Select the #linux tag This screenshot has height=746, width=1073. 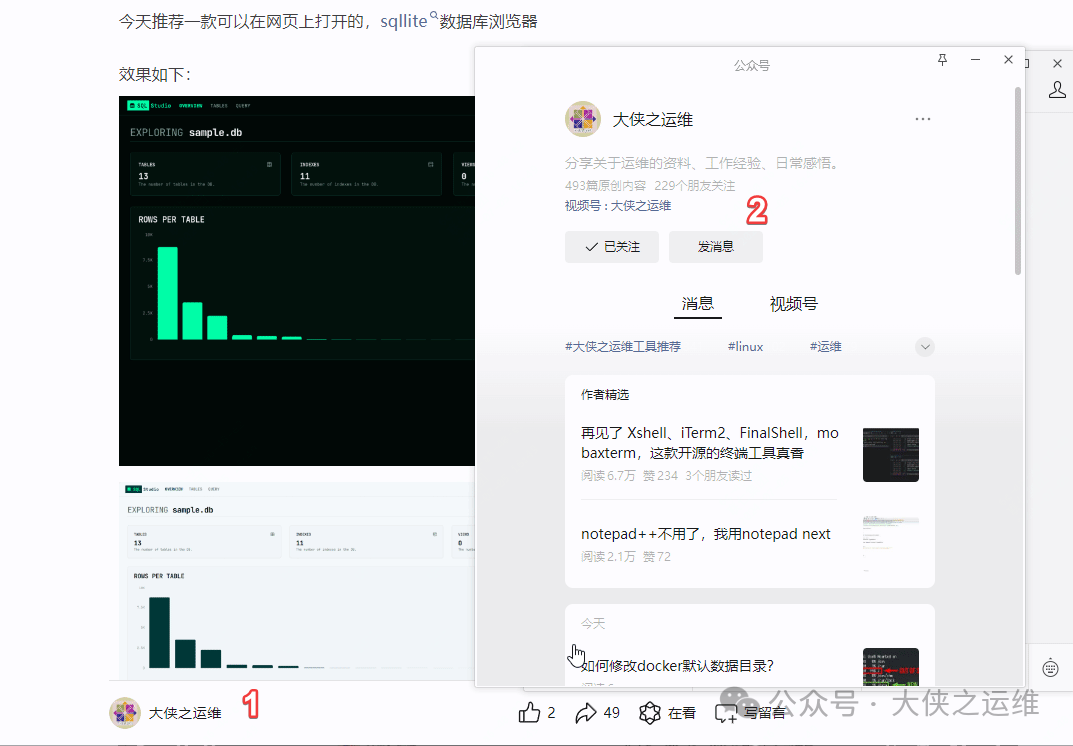[x=745, y=347]
